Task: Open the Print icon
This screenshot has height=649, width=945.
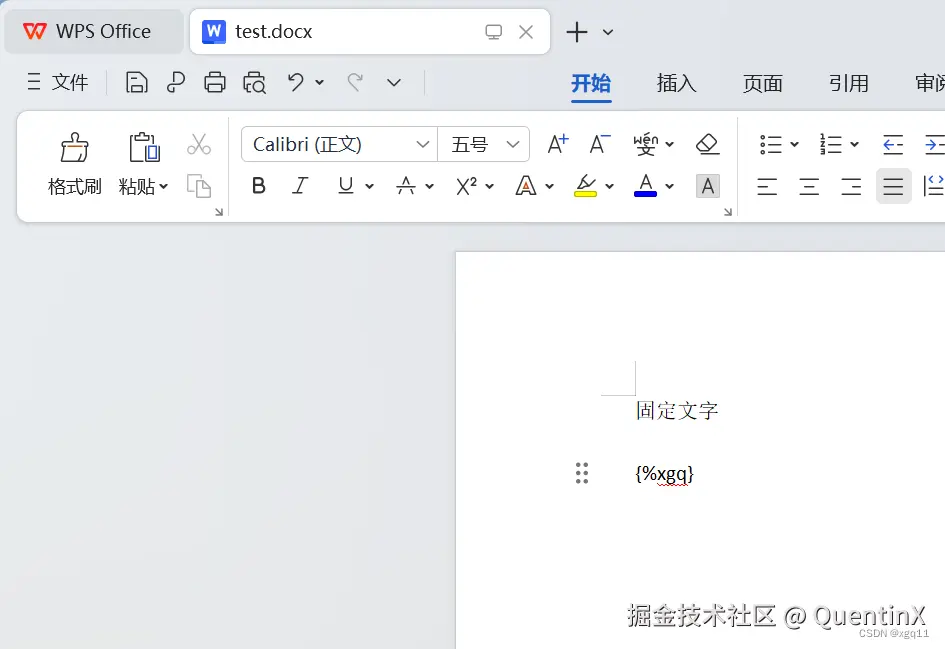Action: click(x=215, y=82)
